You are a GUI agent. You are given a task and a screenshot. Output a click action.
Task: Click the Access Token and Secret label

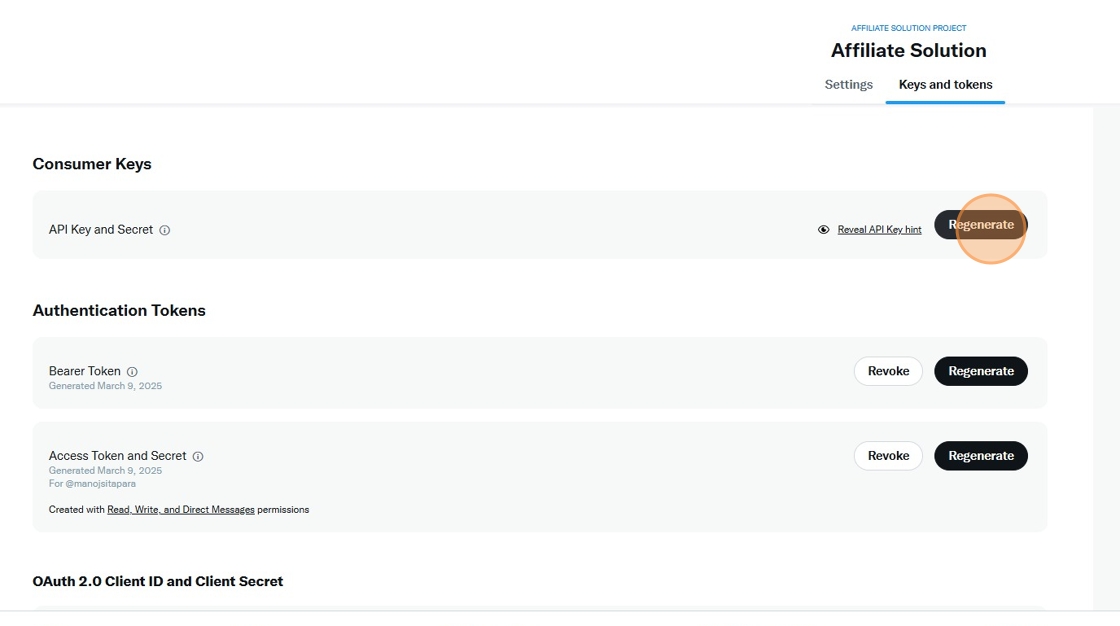[x=117, y=455]
